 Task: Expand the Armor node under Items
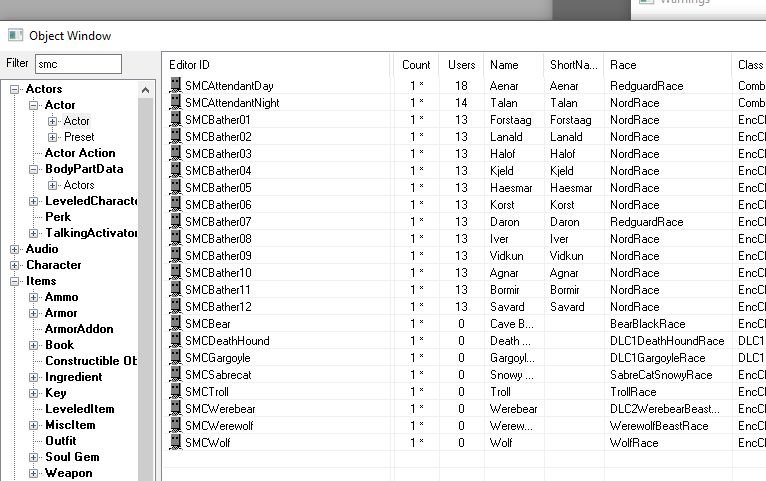34,313
